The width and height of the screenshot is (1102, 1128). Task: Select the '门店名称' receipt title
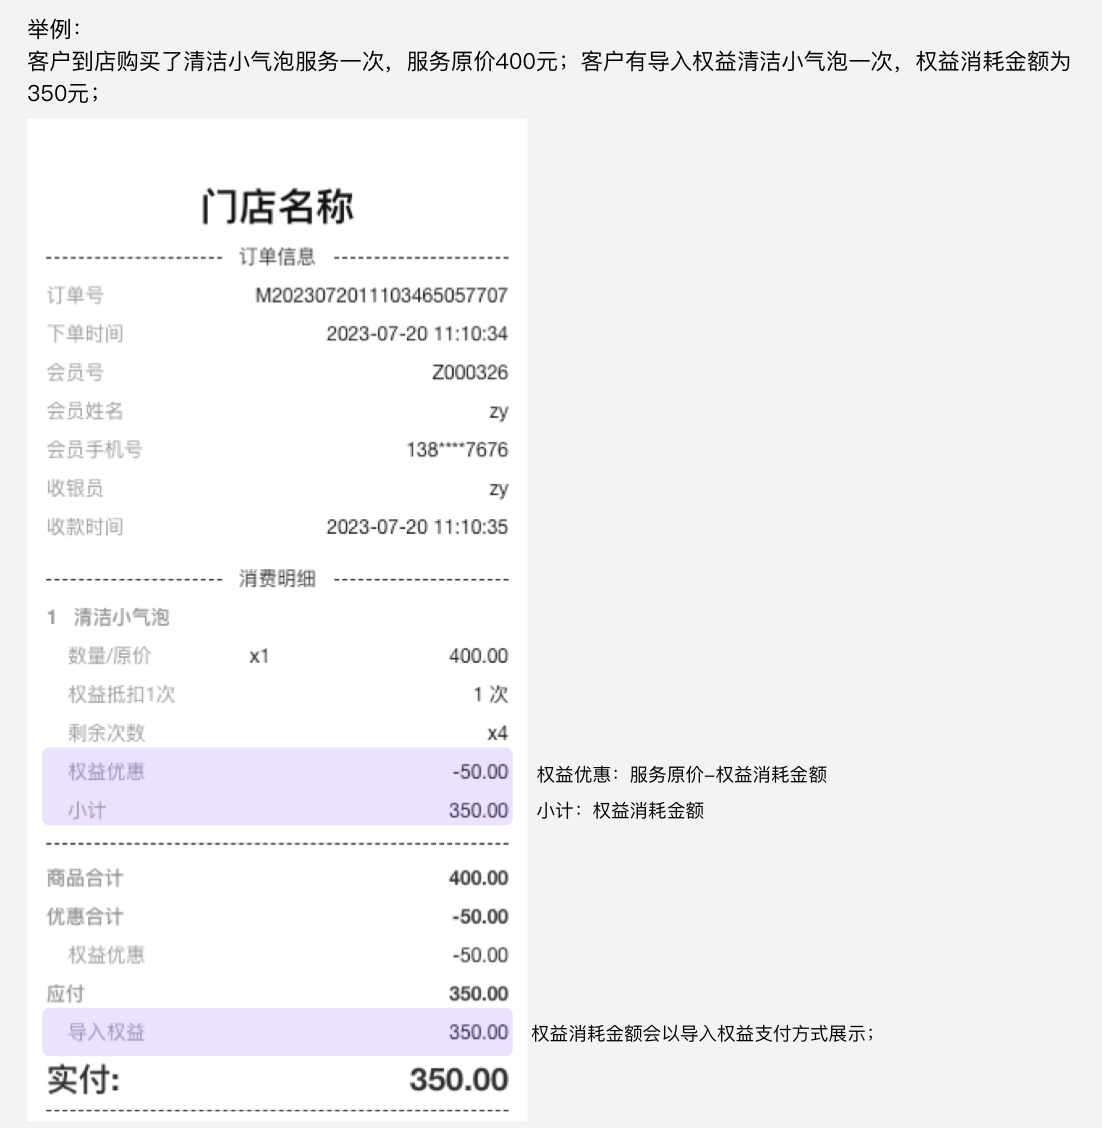[277, 206]
